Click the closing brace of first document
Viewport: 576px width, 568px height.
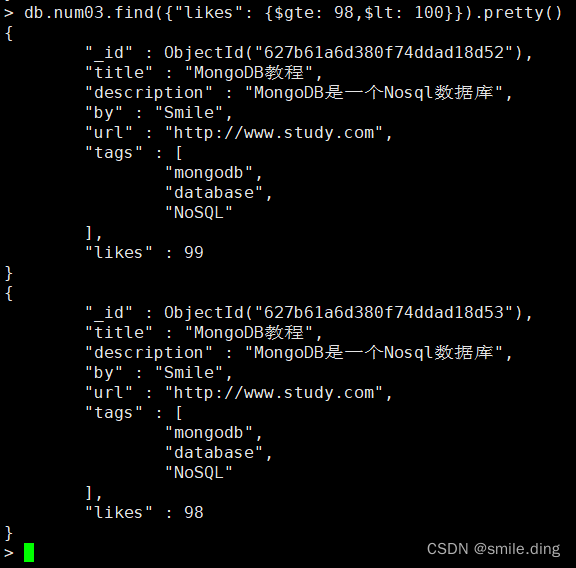pyautogui.click(x=9, y=273)
